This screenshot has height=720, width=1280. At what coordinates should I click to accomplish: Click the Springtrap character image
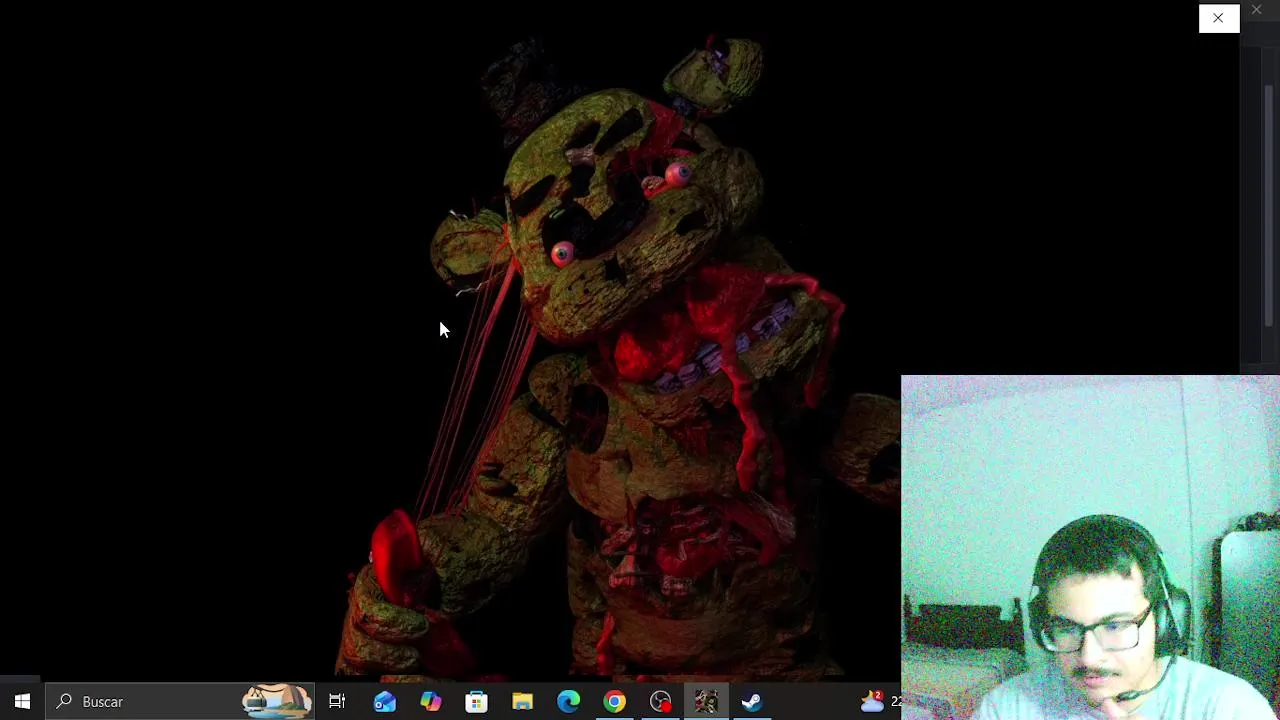pos(620,360)
